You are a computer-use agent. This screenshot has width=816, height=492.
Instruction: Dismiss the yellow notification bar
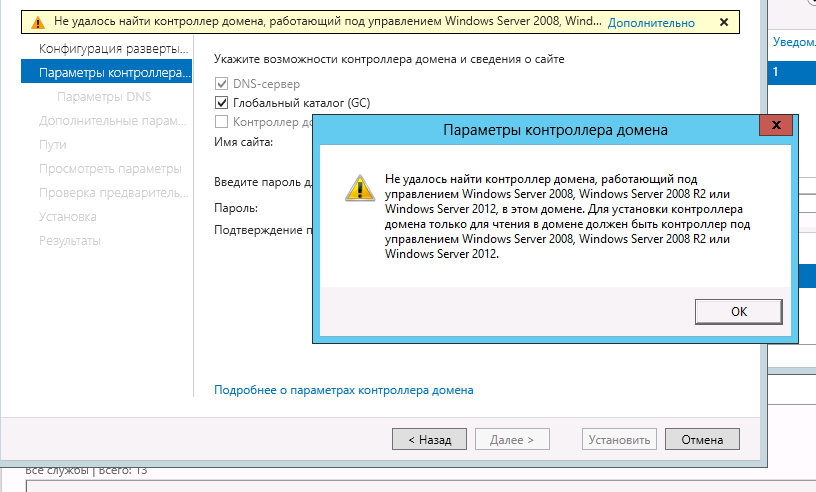(724, 22)
